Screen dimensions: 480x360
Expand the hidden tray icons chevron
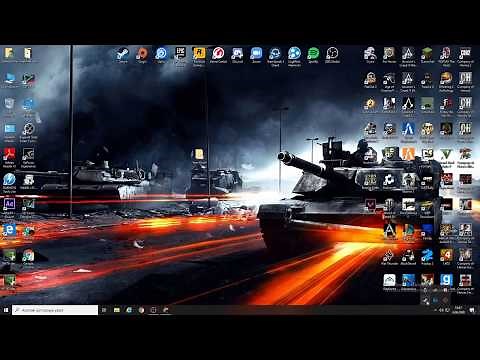435,310
